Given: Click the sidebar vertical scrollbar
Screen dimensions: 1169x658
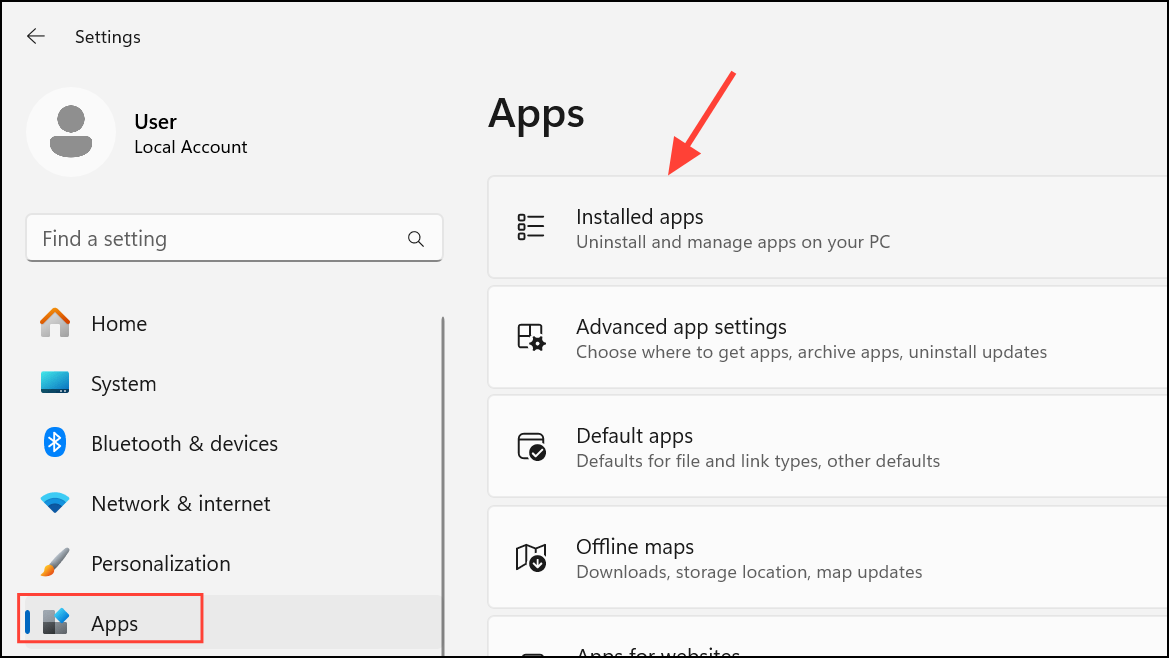Looking at the screenshot, I should tap(442, 480).
